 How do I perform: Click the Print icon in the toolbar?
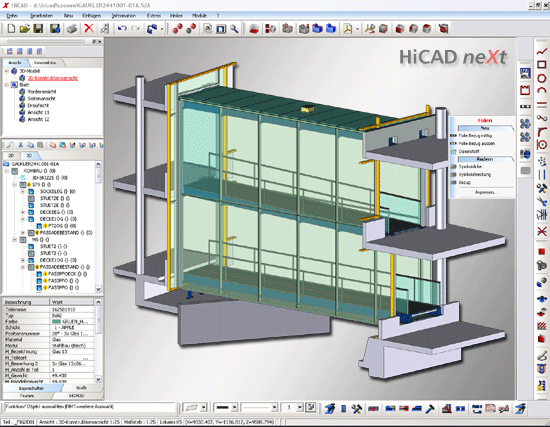coord(72,28)
